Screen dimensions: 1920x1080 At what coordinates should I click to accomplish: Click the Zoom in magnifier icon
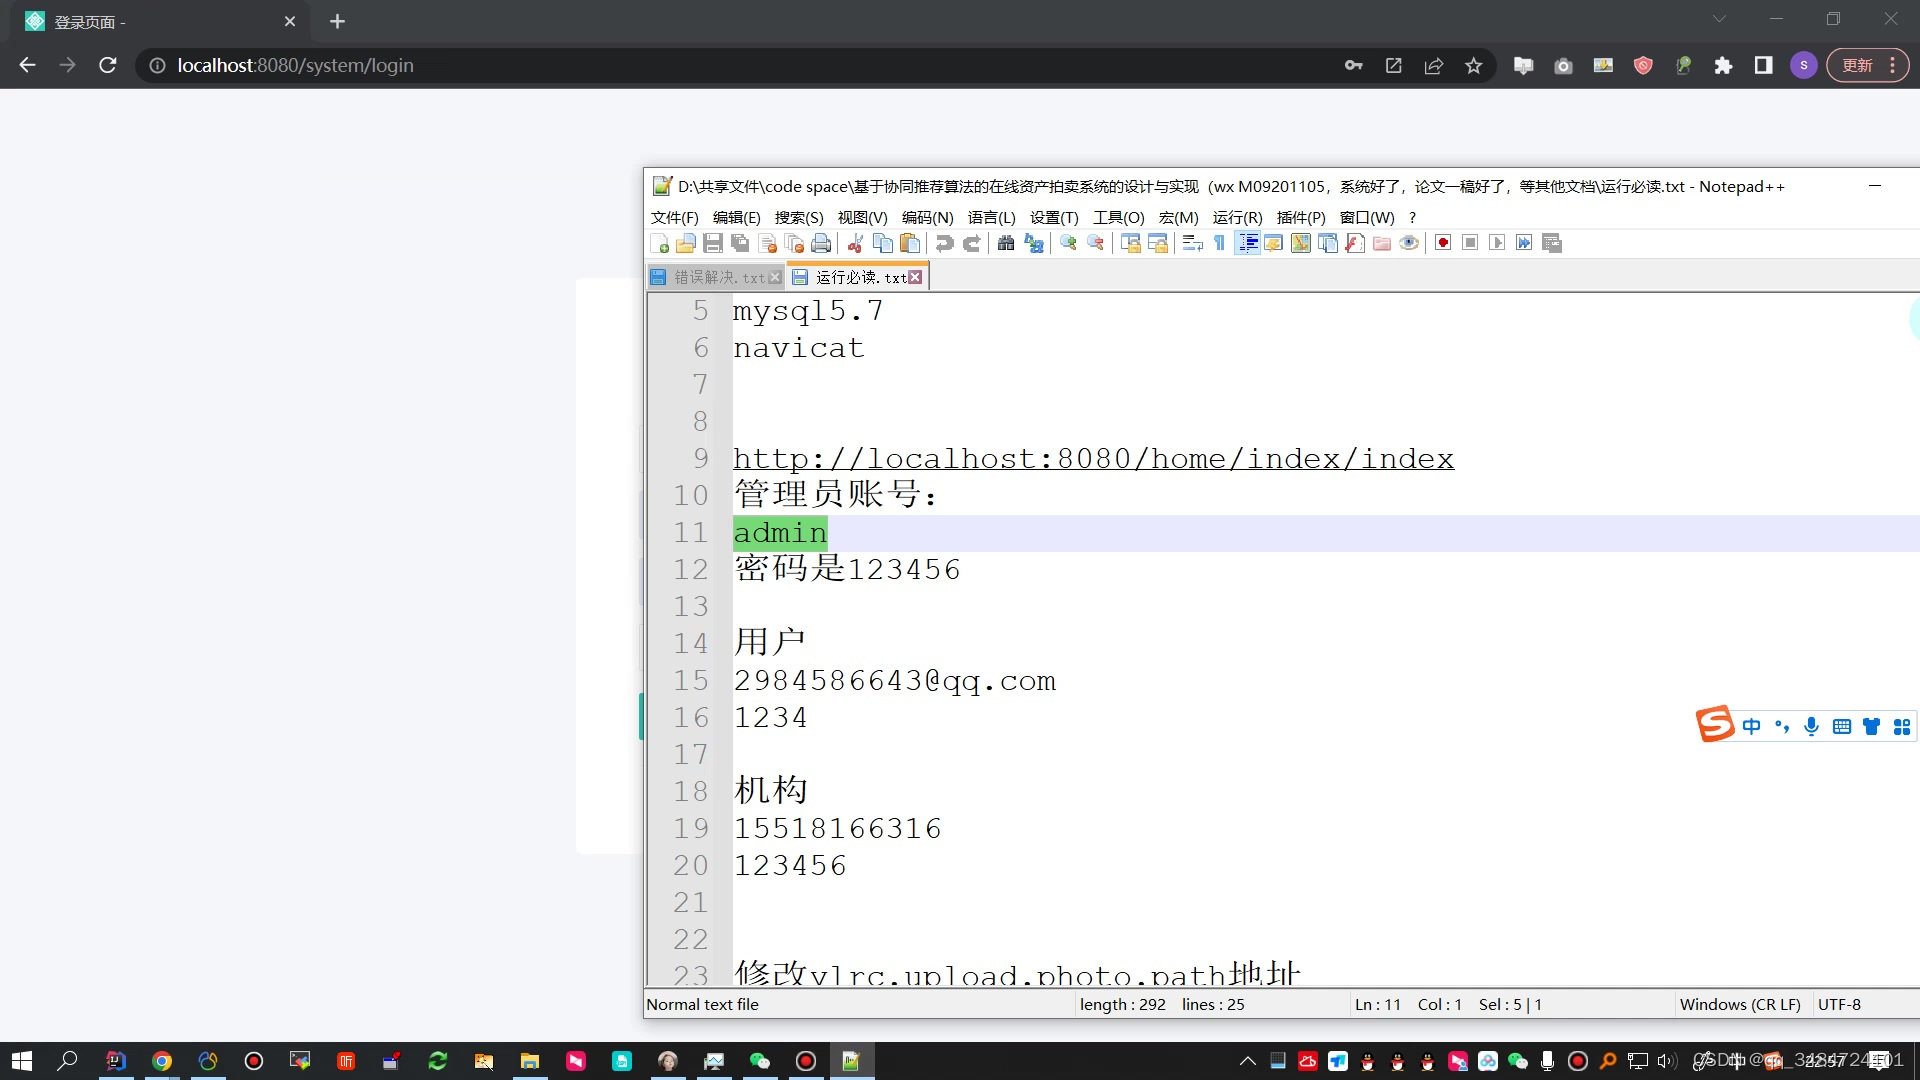click(x=1068, y=243)
